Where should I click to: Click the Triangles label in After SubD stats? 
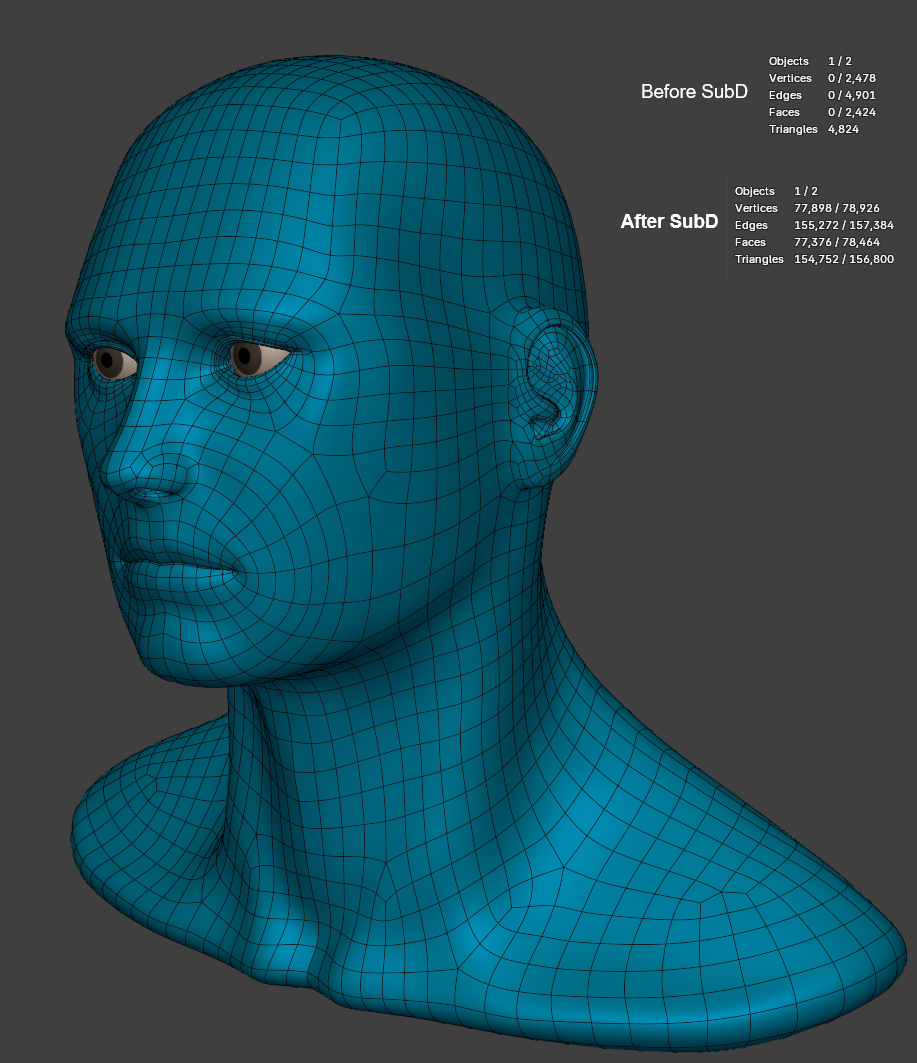tap(759, 259)
